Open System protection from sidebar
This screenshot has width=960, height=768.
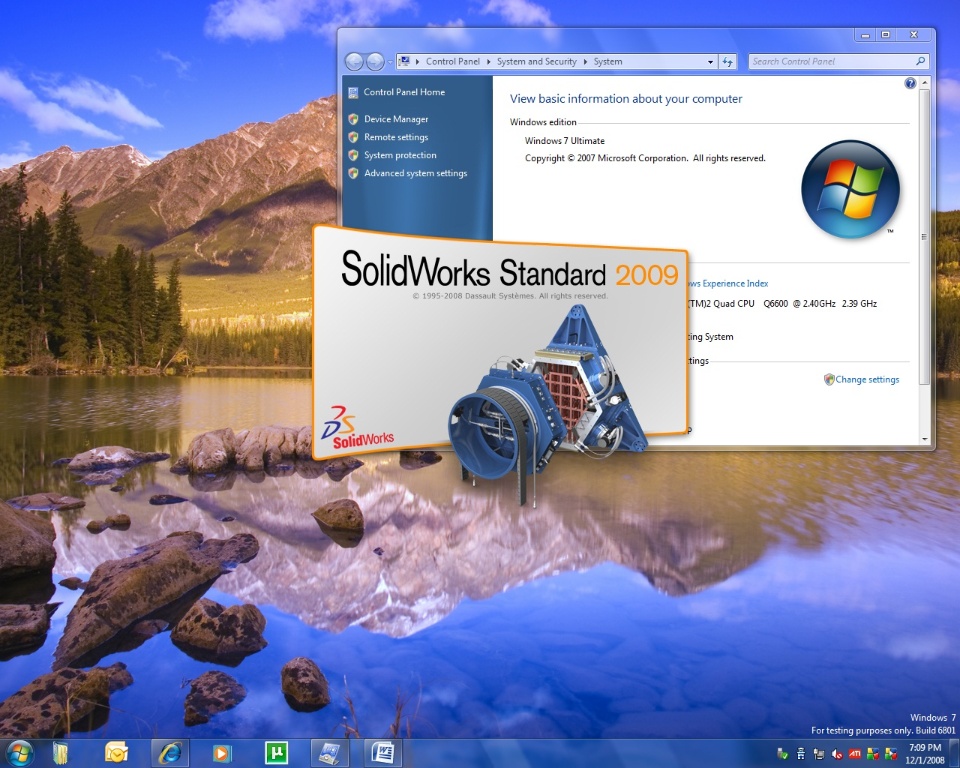click(400, 155)
